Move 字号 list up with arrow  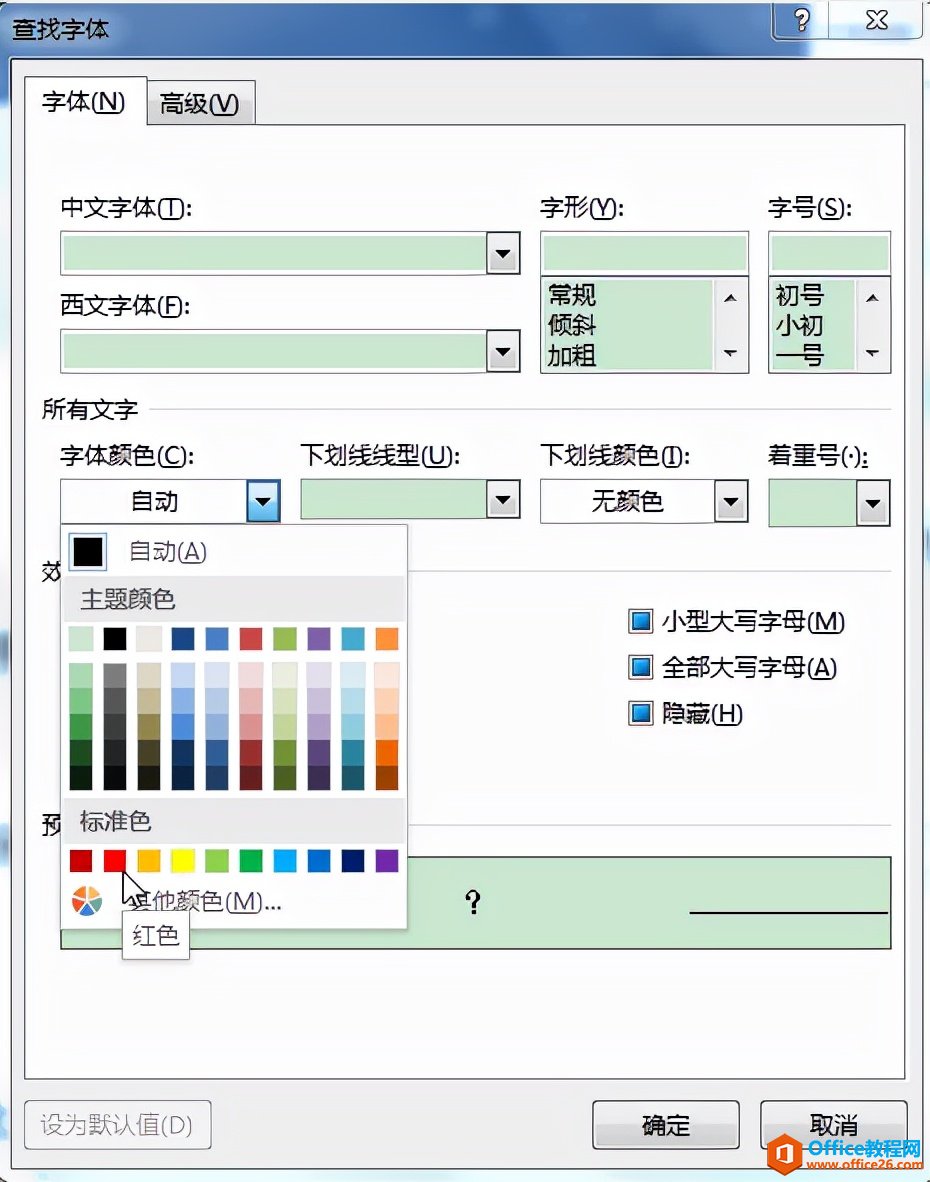(x=872, y=299)
